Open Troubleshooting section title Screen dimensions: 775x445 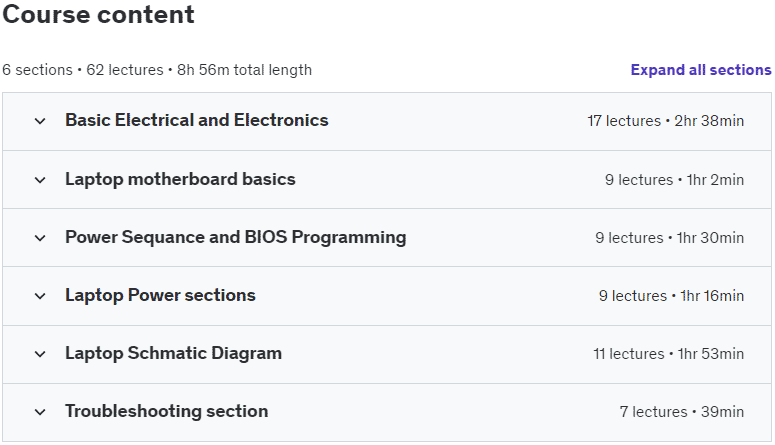point(167,411)
